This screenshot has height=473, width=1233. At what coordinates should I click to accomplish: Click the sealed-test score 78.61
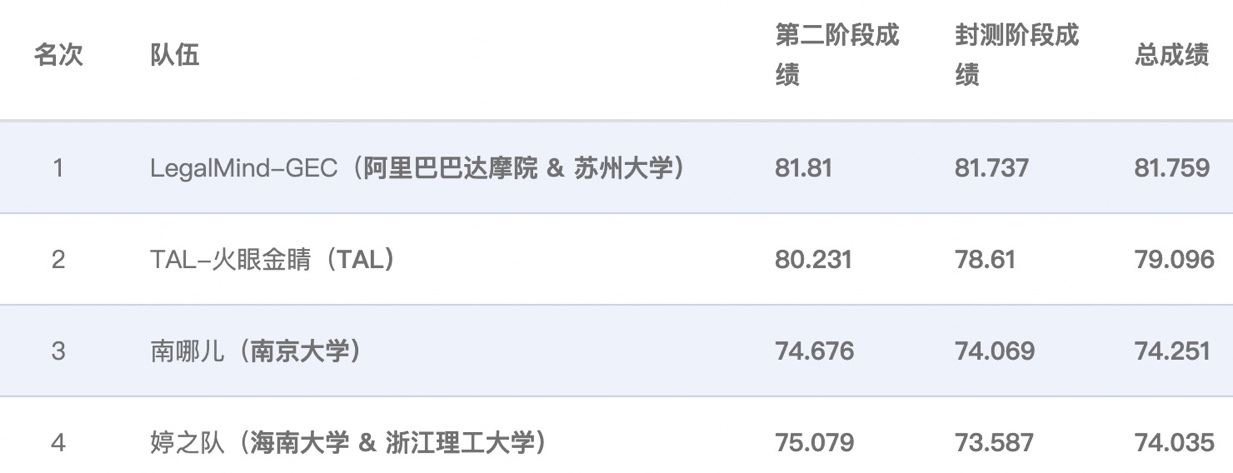[x=985, y=260]
